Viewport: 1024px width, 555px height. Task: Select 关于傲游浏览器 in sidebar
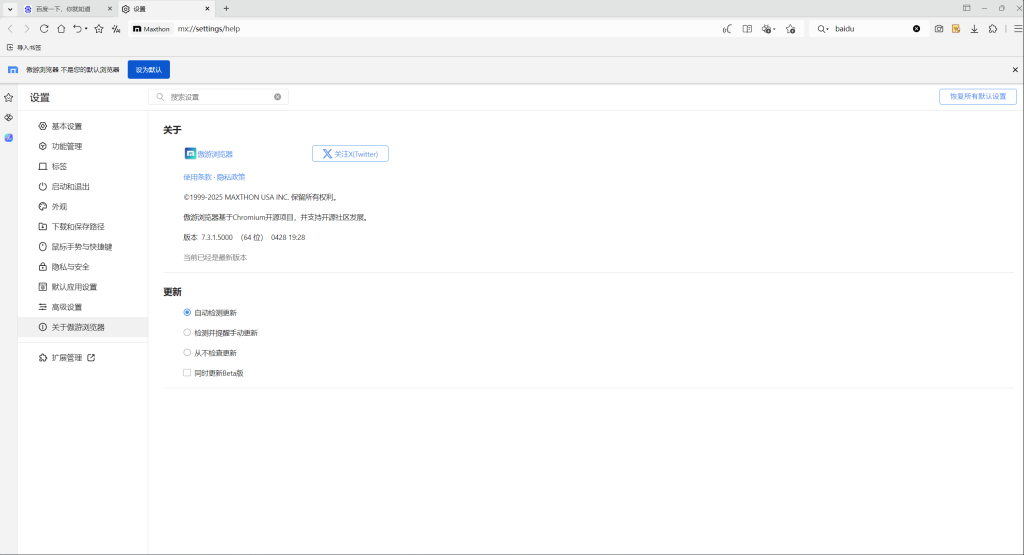pos(83,327)
